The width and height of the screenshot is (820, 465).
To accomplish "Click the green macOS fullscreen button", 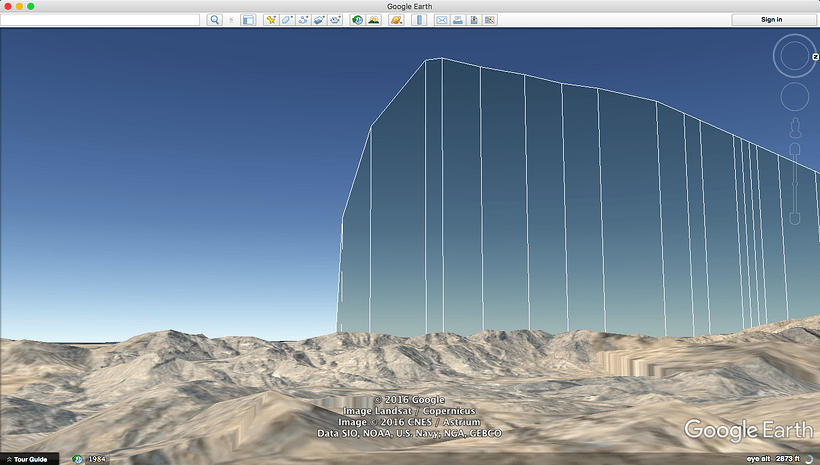I will point(31,6).
